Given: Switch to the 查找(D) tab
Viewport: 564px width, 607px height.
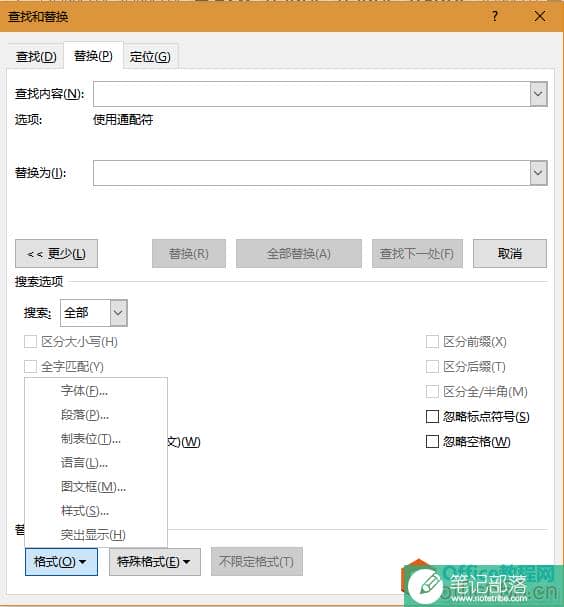Looking at the screenshot, I should coord(36,57).
